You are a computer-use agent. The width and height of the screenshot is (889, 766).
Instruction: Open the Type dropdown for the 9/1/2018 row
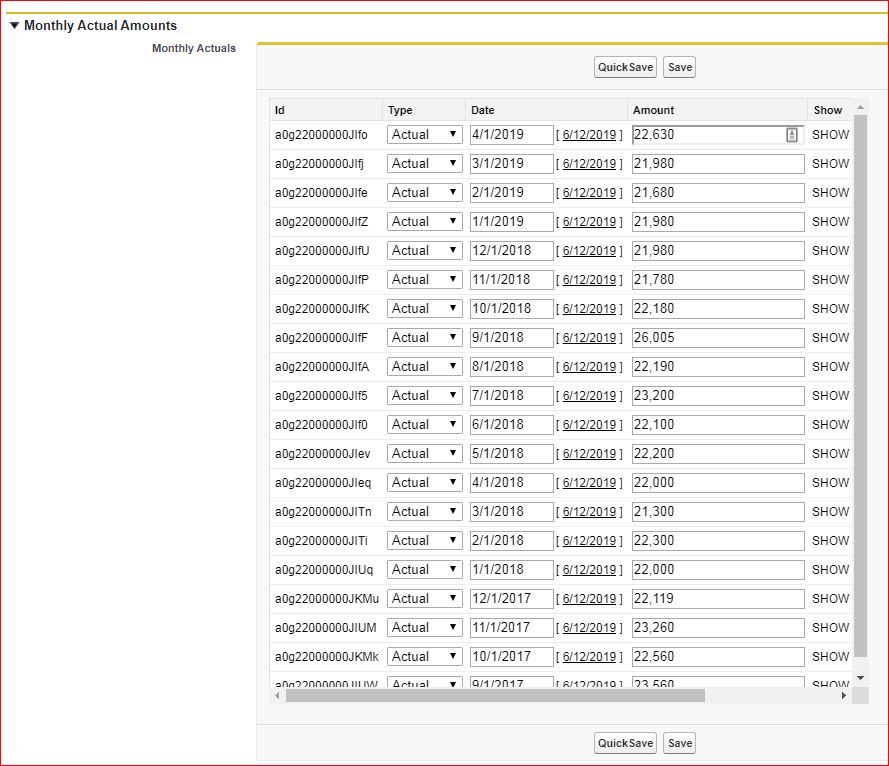click(425, 338)
